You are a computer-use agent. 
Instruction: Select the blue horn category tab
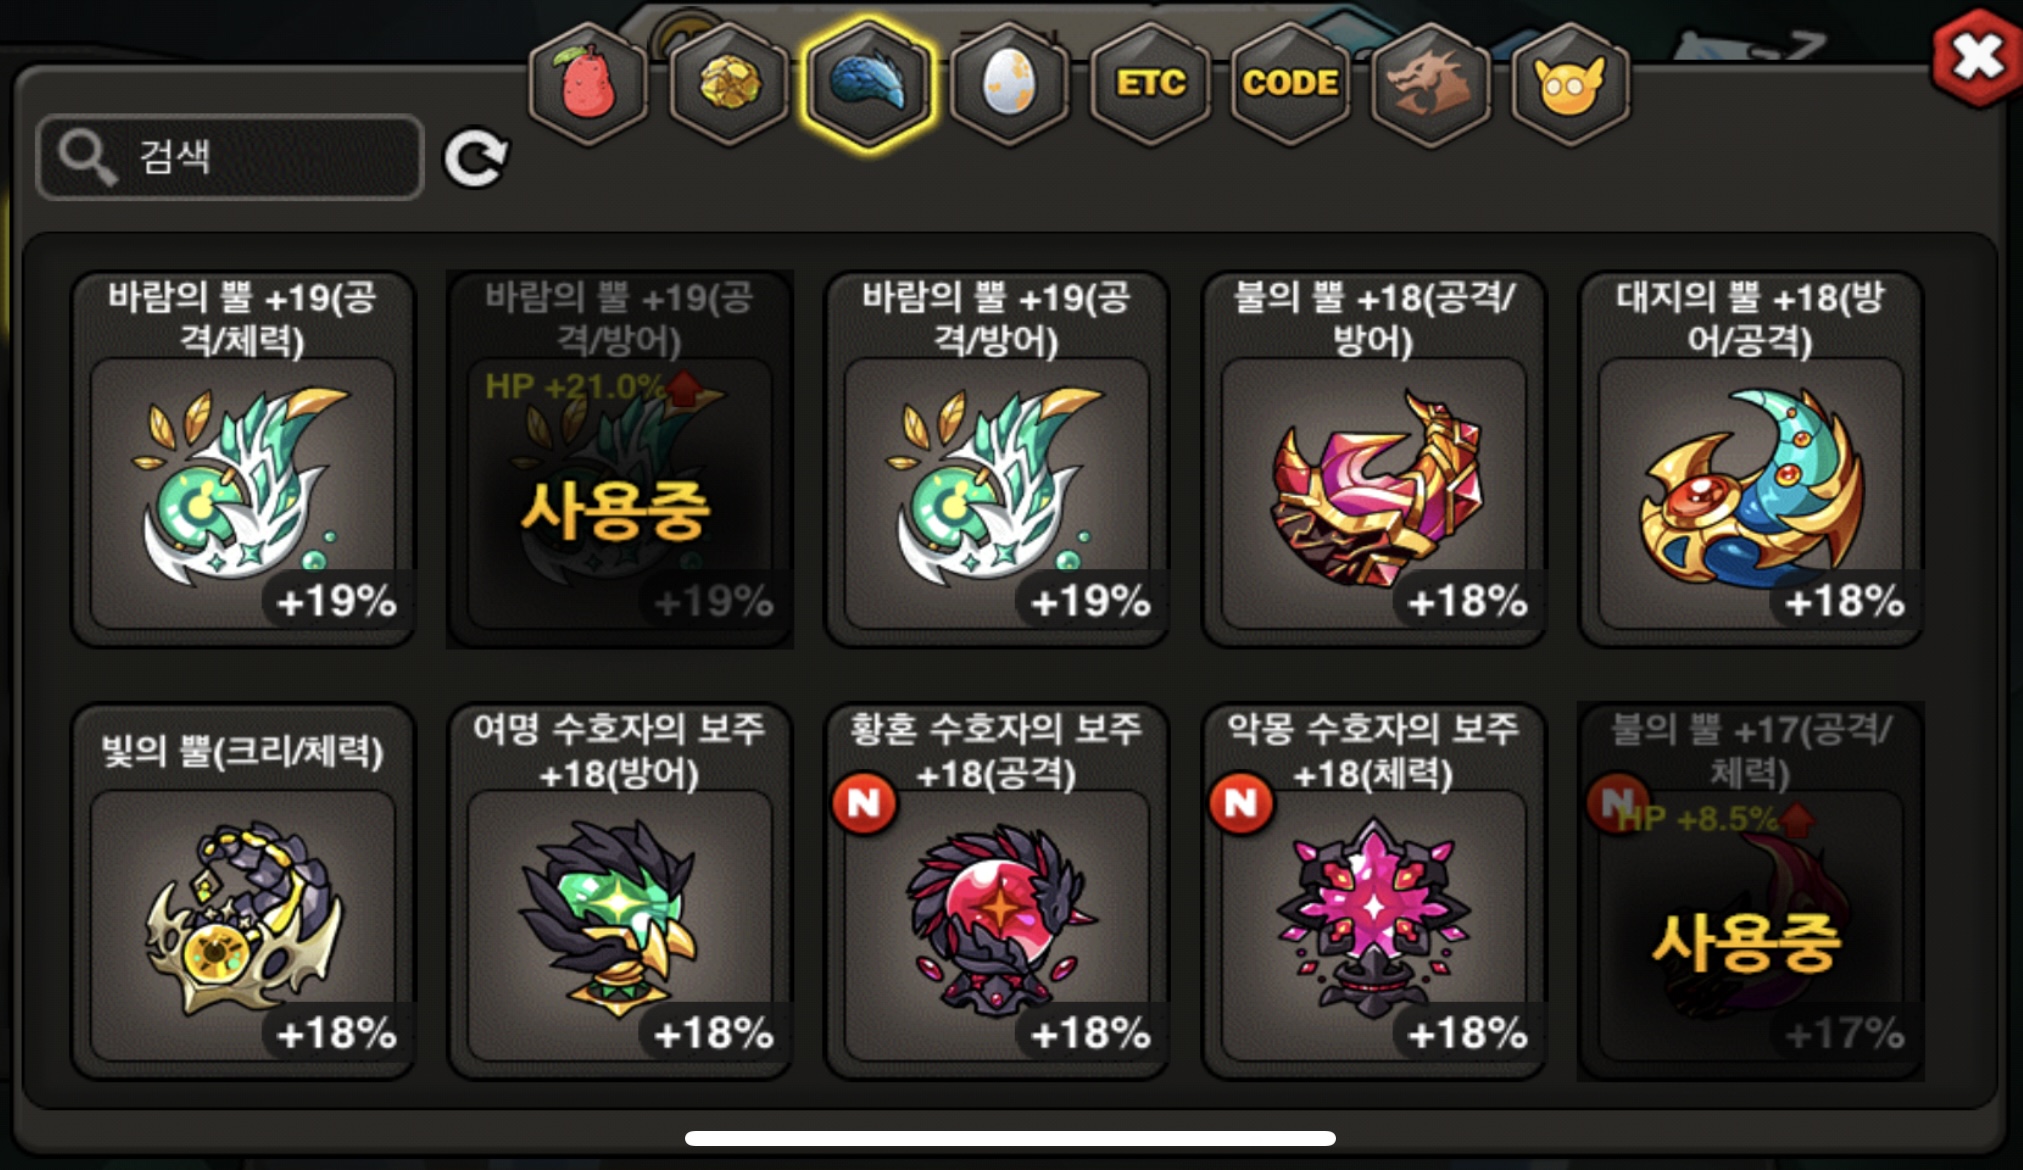tap(868, 84)
